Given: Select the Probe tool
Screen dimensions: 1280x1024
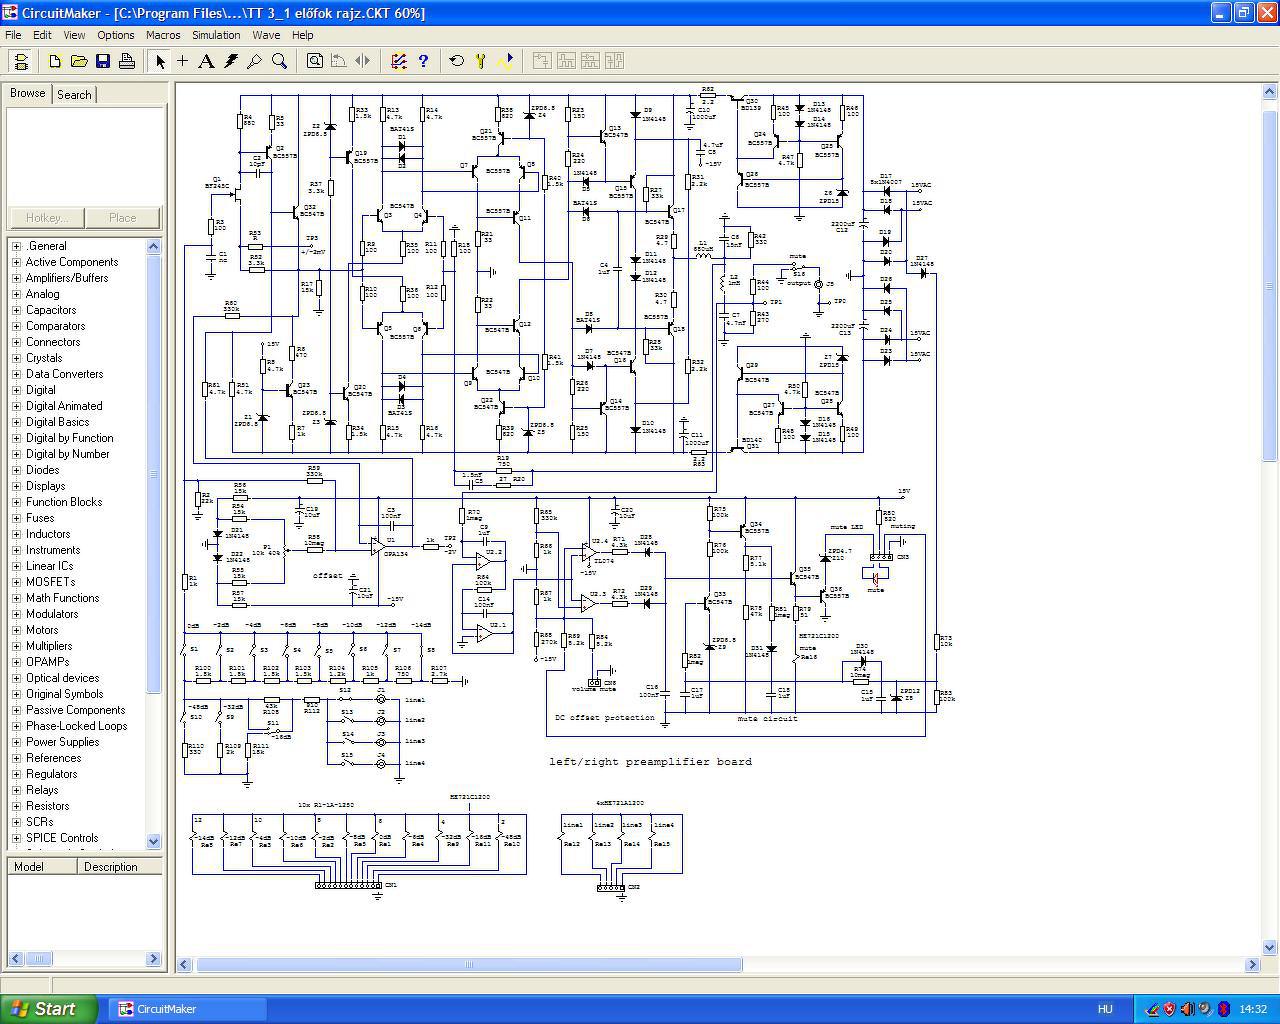Looking at the screenshot, I should coord(255,61).
